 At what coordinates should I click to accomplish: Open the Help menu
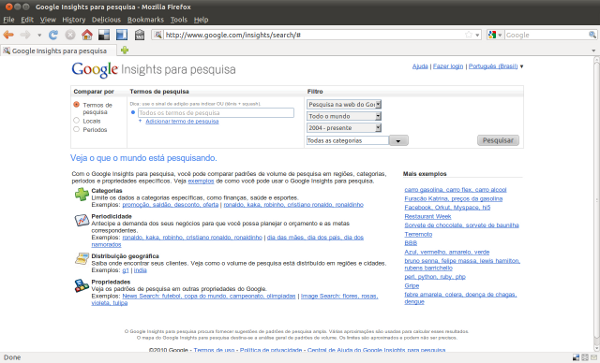pyautogui.click(x=201, y=20)
